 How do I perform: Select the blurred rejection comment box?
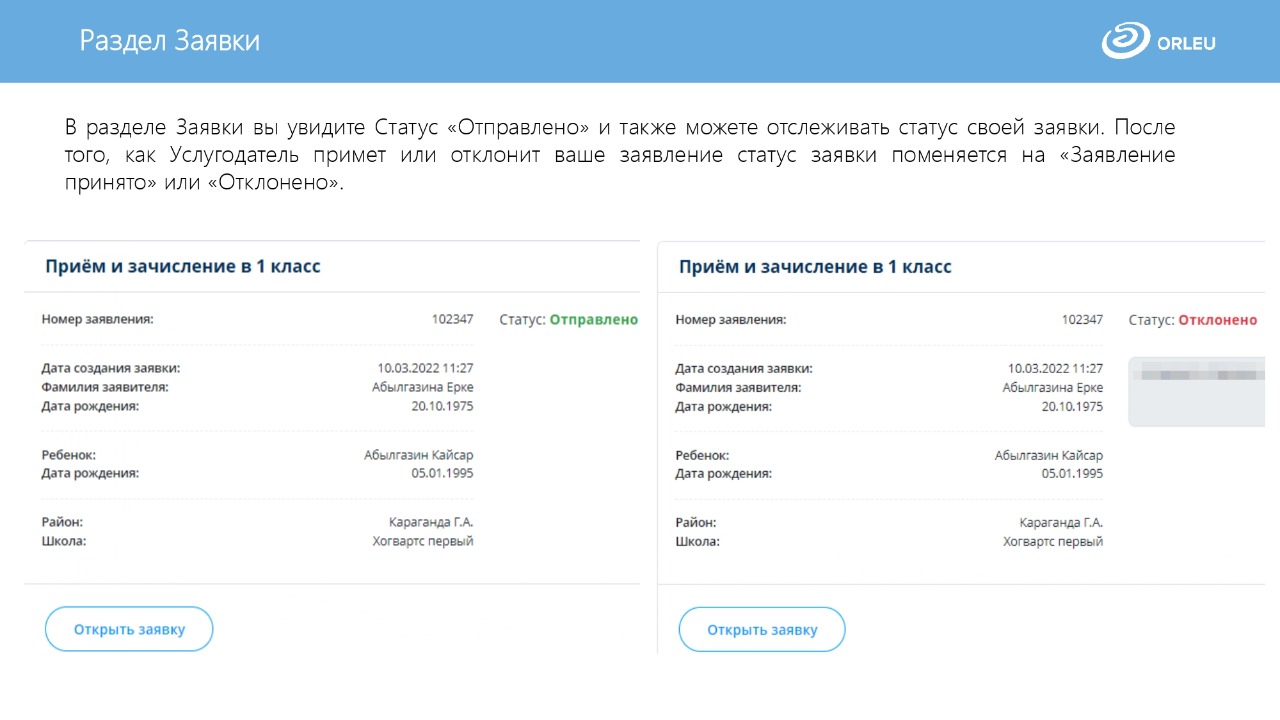click(1196, 391)
